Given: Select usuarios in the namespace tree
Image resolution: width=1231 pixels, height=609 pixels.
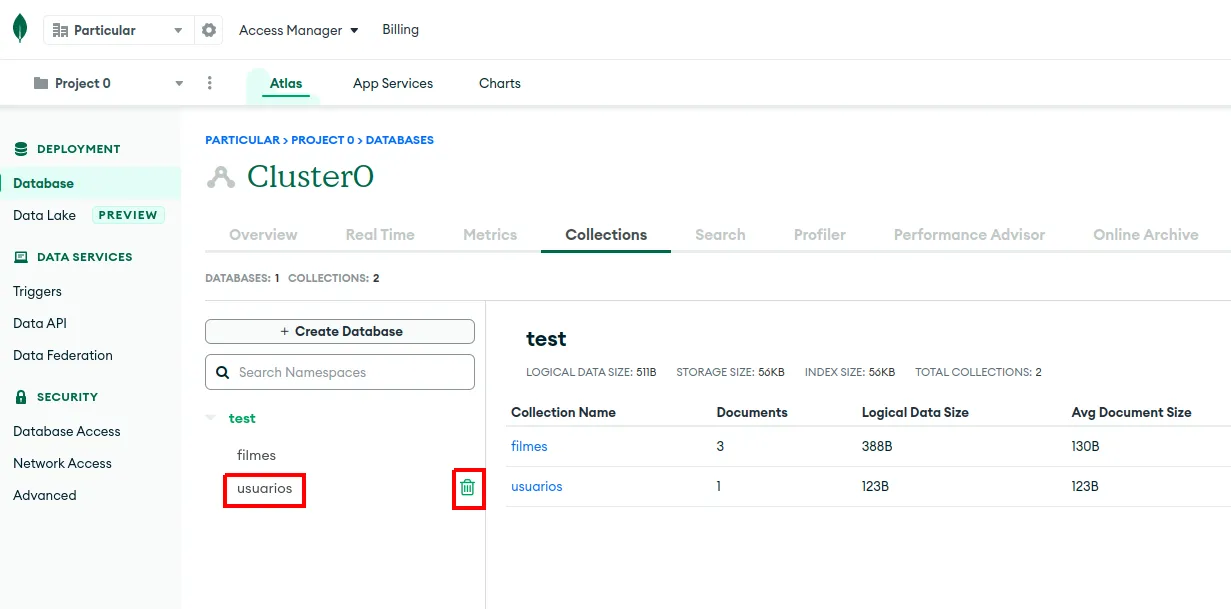Looking at the screenshot, I should click(x=264, y=489).
